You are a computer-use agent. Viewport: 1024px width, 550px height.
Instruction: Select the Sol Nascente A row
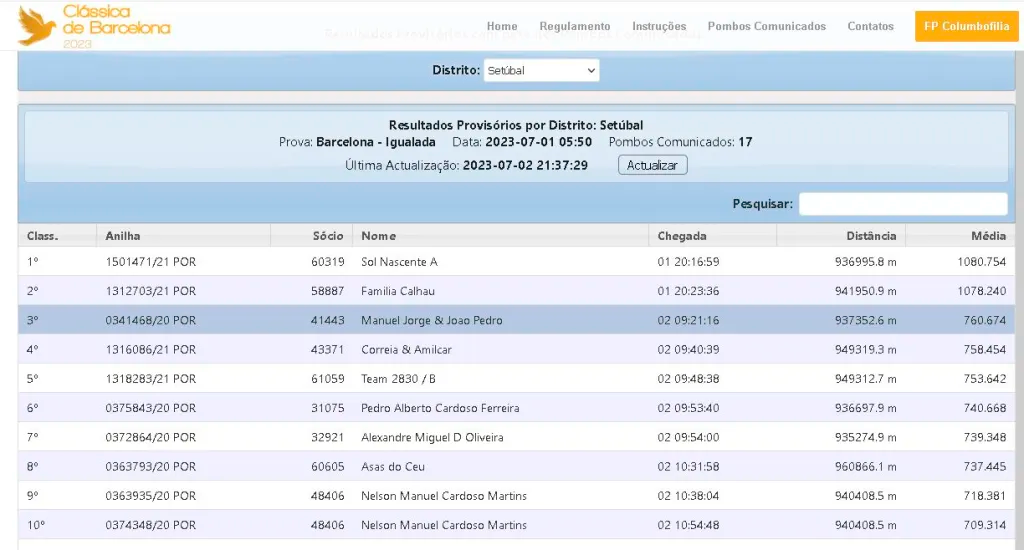tap(399, 262)
